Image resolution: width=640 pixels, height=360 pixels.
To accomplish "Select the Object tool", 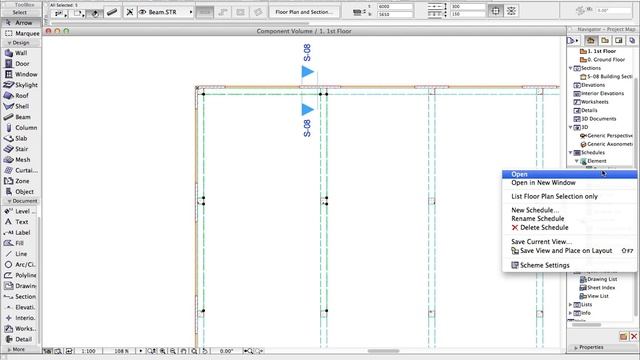I will [20, 191].
